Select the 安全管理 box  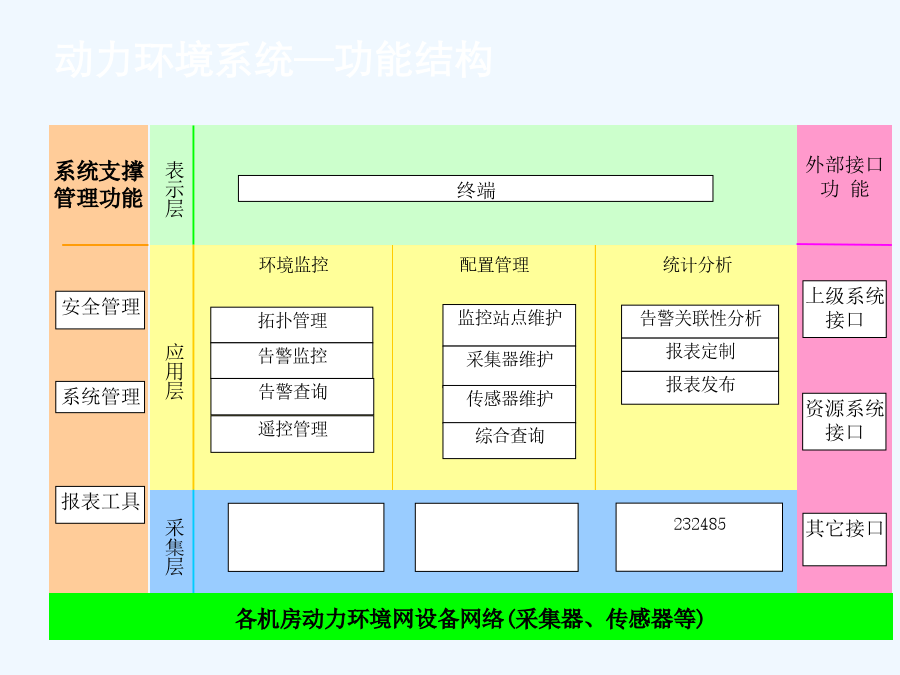(100, 310)
